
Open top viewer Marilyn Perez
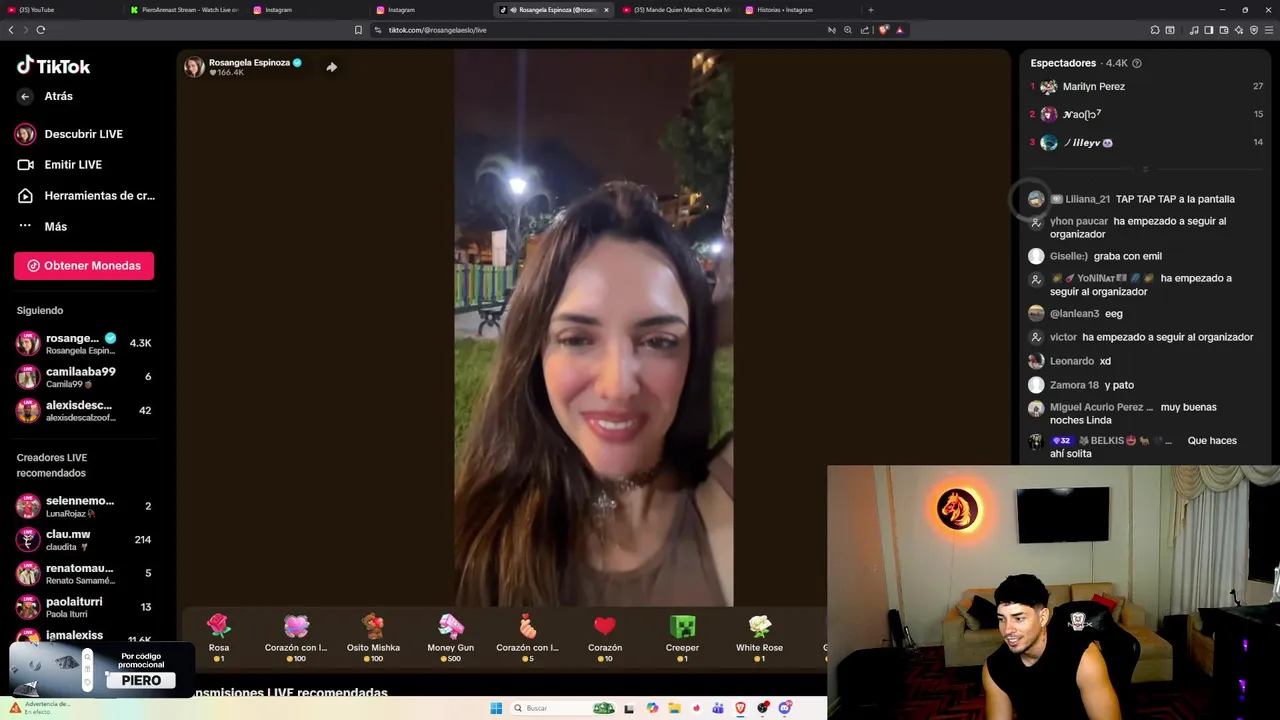1146,87
